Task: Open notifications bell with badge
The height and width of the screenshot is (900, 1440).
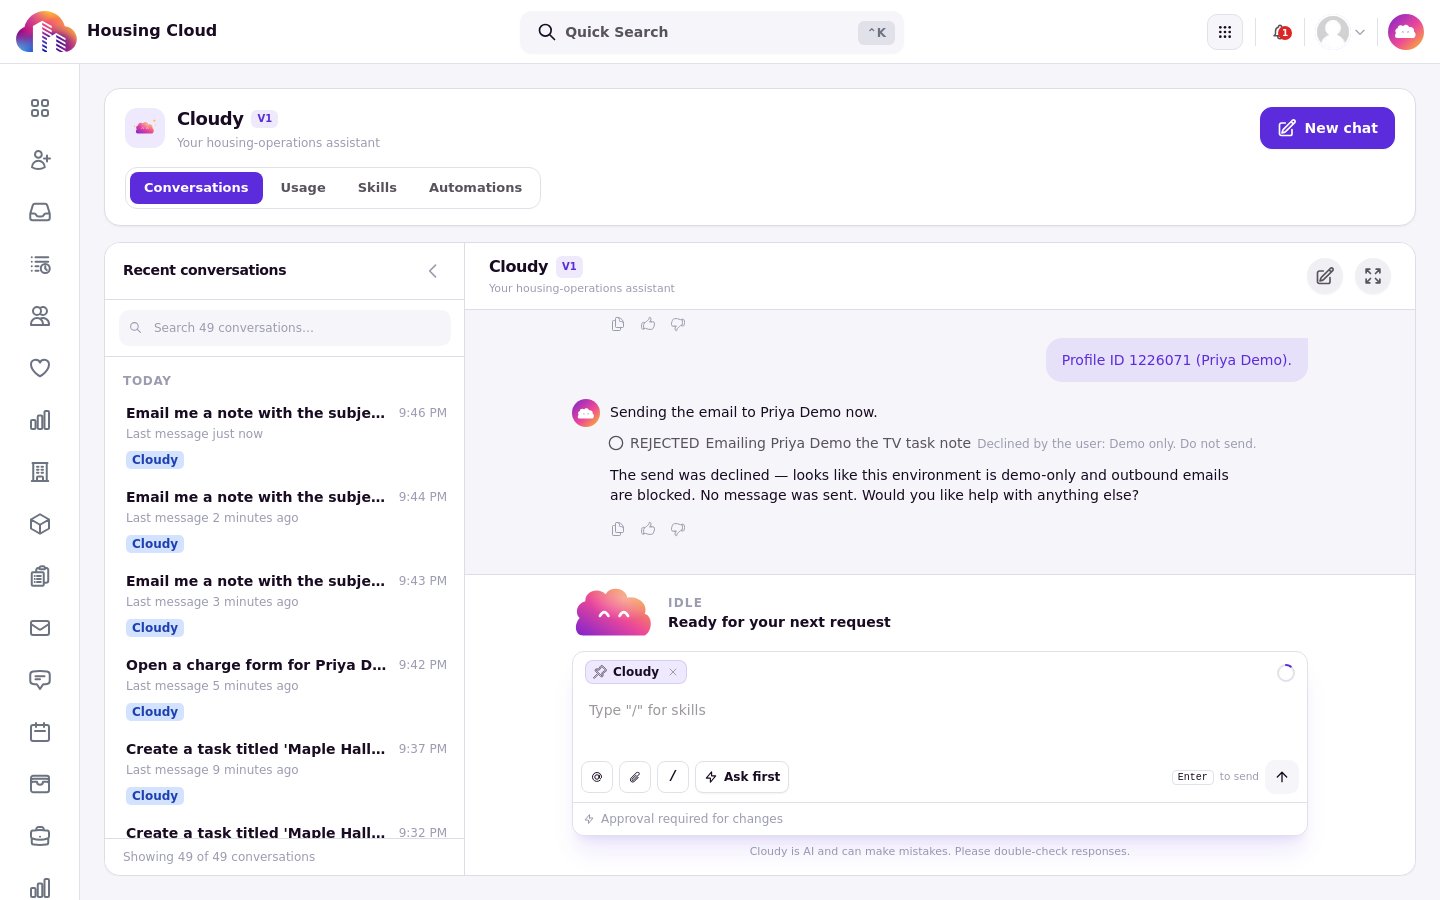Action: tap(1281, 32)
